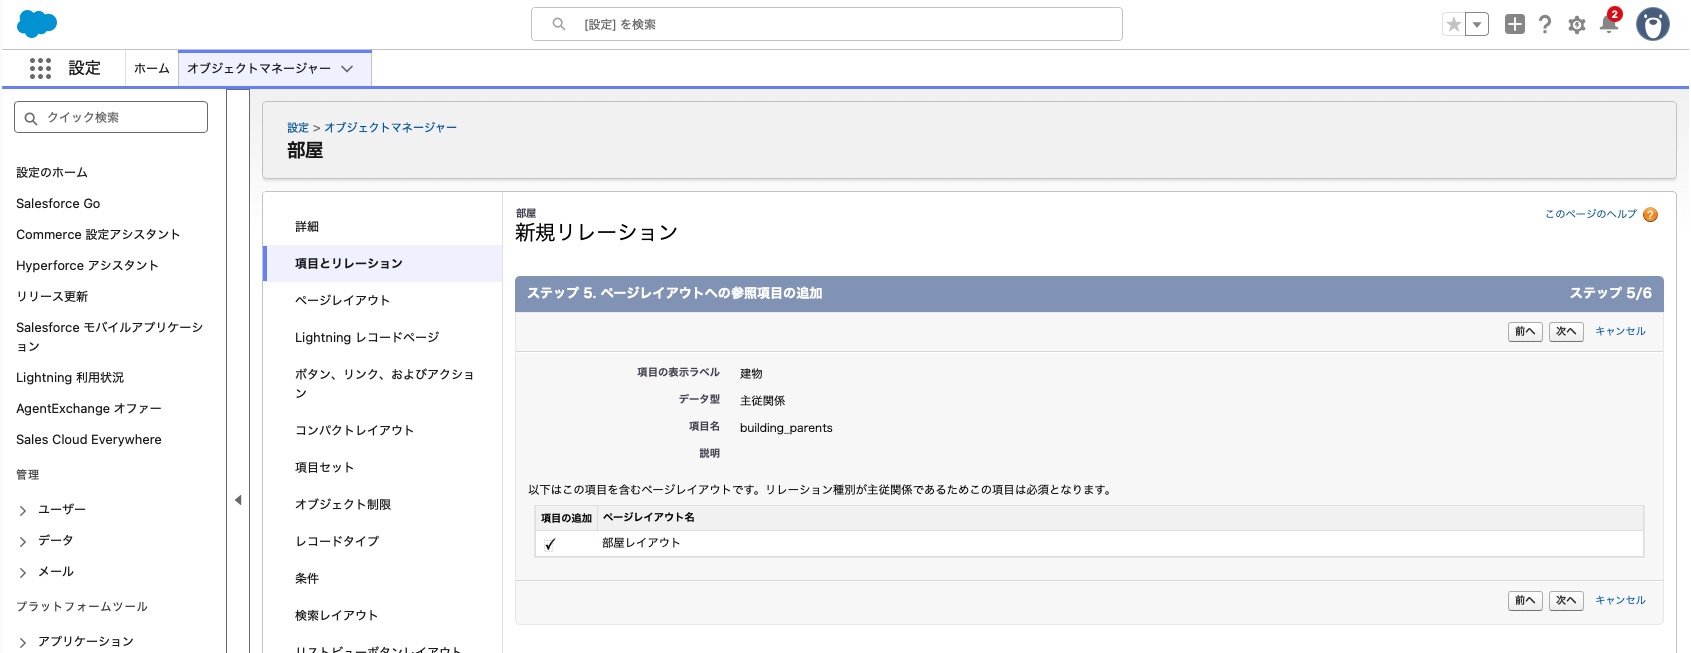Select ボタン、リンク、およびアクション menu item
Viewport: 1691px width, 653px height.
(383, 384)
